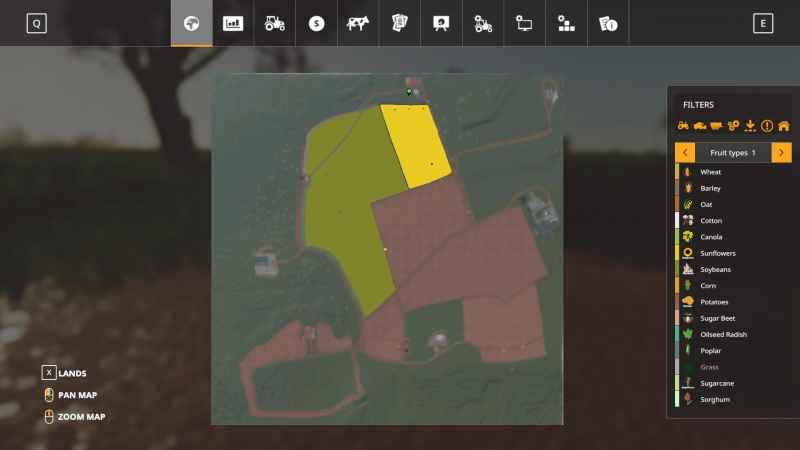The image size is (800, 450).
Task: Open the statistics blocks icon
Action: pos(566,23)
